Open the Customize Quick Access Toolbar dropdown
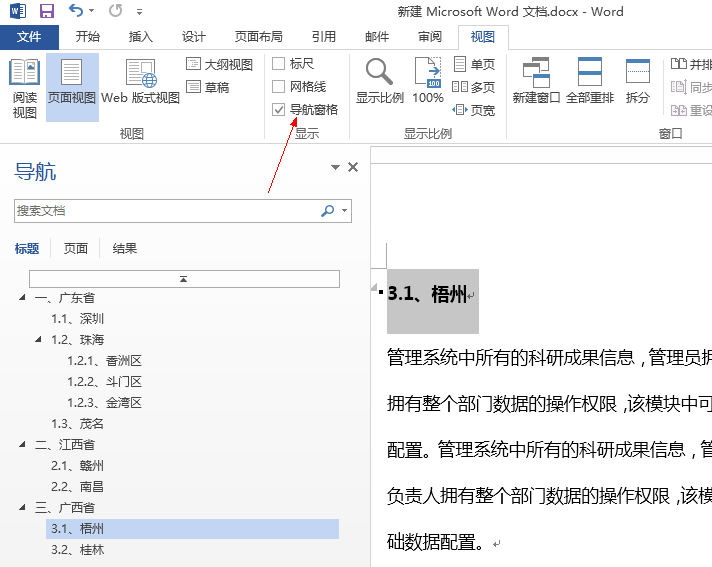 tap(139, 12)
